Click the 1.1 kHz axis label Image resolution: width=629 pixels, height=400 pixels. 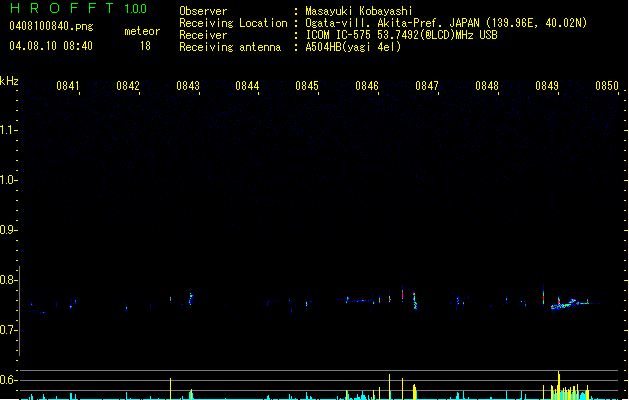click(x=7, y=130)
